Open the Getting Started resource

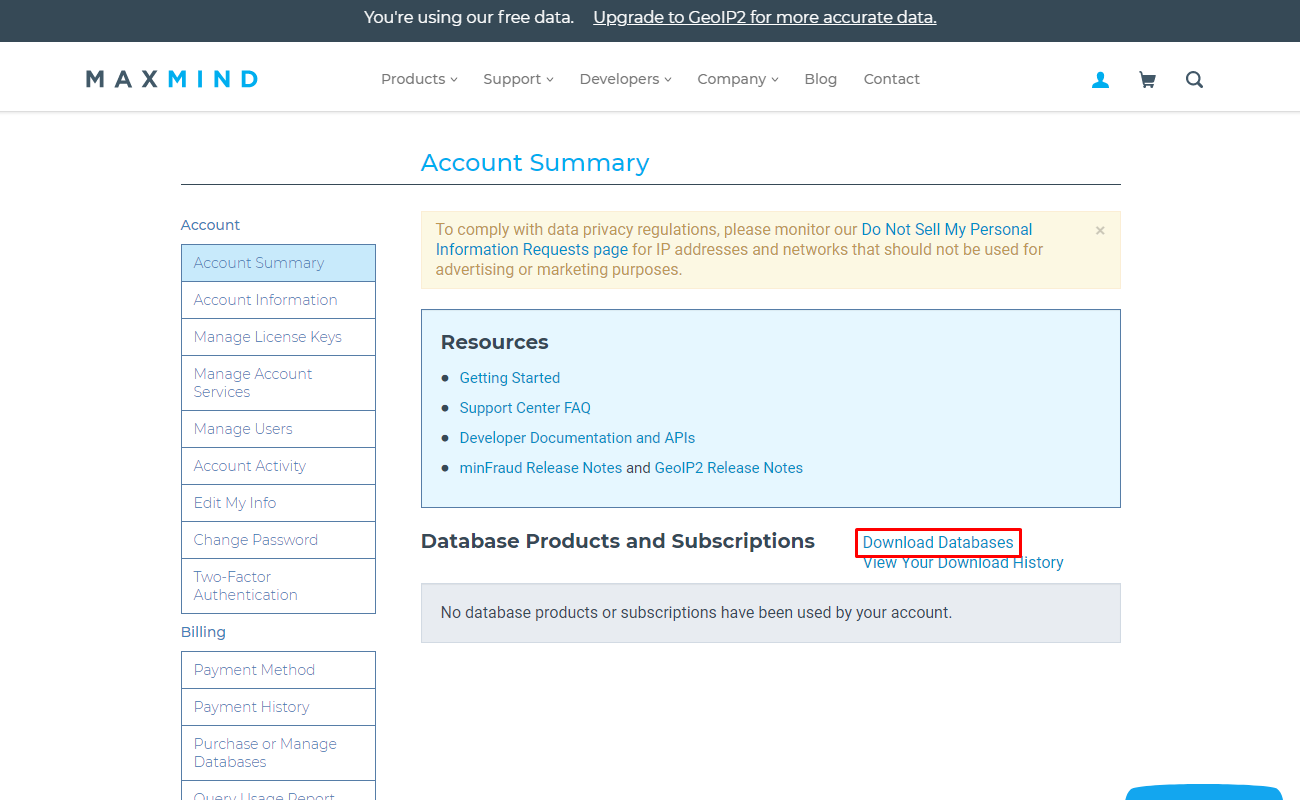click(x=510, y=378)
